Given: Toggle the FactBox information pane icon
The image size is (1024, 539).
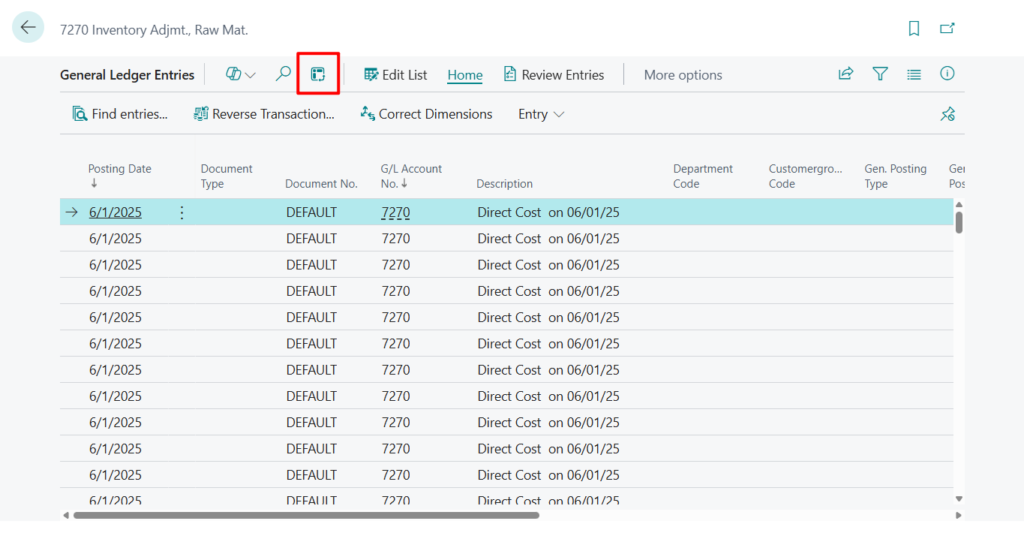Looking at the screenshot, I should pyautogui.click(x=947, y=74).
